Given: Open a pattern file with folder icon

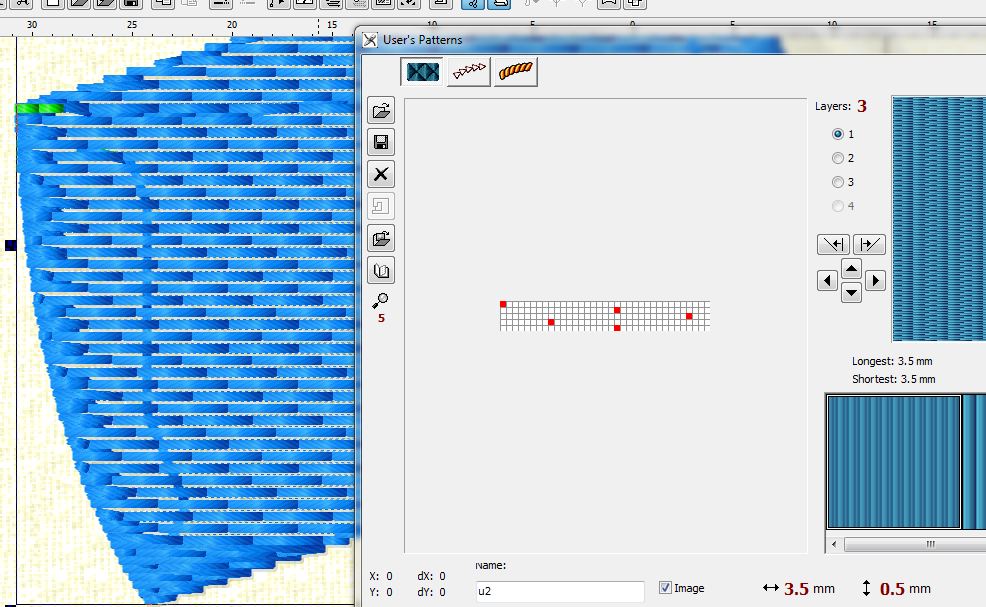Looking at the screenshot, I should [x=381, y=111].
